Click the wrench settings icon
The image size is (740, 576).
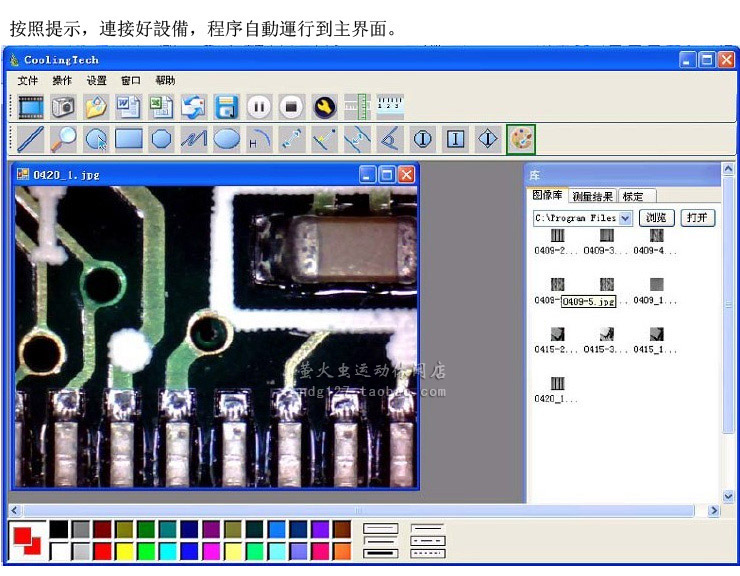tap(323, 106)
